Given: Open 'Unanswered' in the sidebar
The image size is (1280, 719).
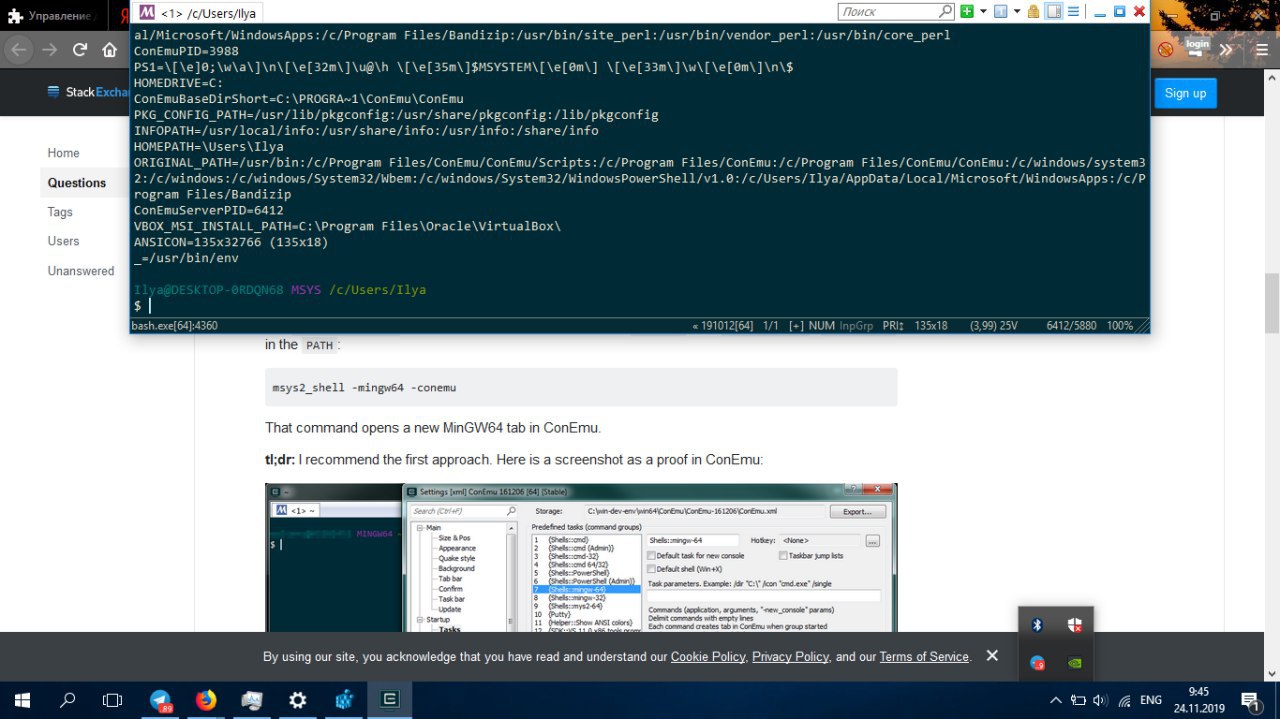Looking at the screenshot, I should click(81, 271).
